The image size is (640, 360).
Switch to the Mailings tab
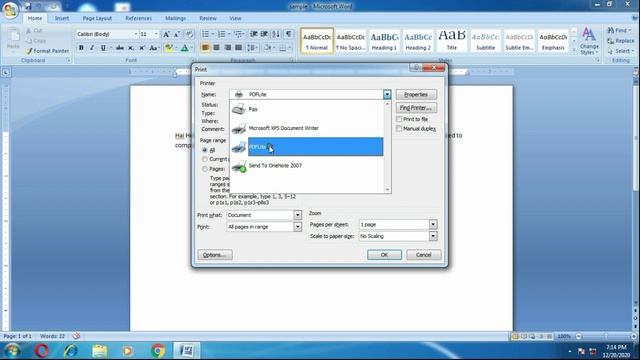[x=176, y=18]
